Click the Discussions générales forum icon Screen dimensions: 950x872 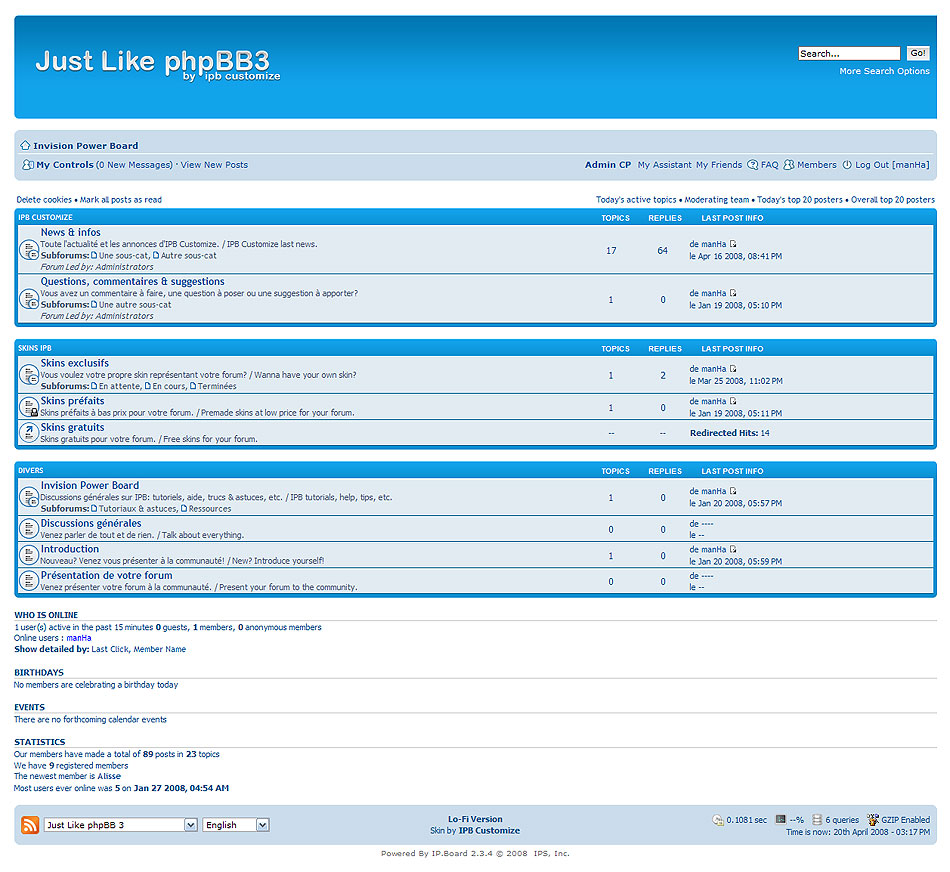click(29, 528)
